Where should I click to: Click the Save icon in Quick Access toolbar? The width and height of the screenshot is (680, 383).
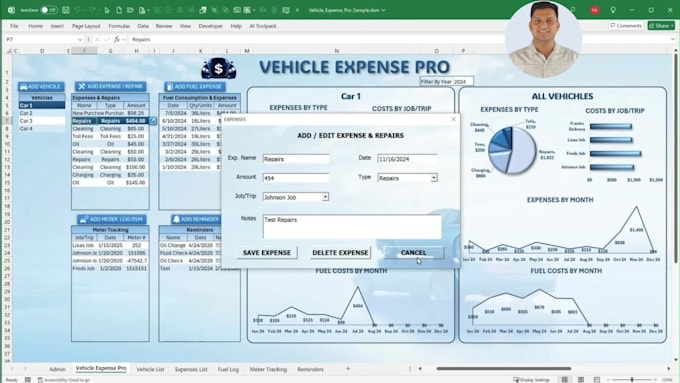point(65,10)
